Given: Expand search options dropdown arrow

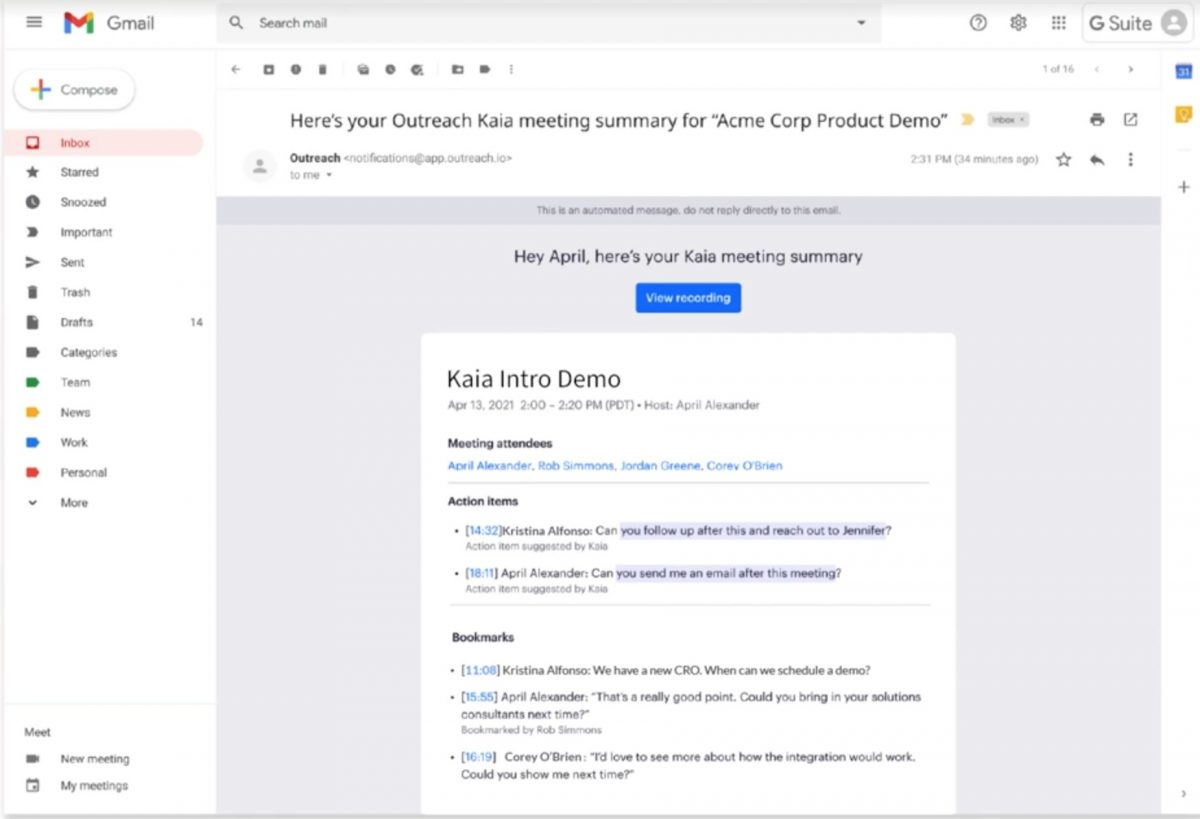Looking at the screenshot, I should point(861,23).
